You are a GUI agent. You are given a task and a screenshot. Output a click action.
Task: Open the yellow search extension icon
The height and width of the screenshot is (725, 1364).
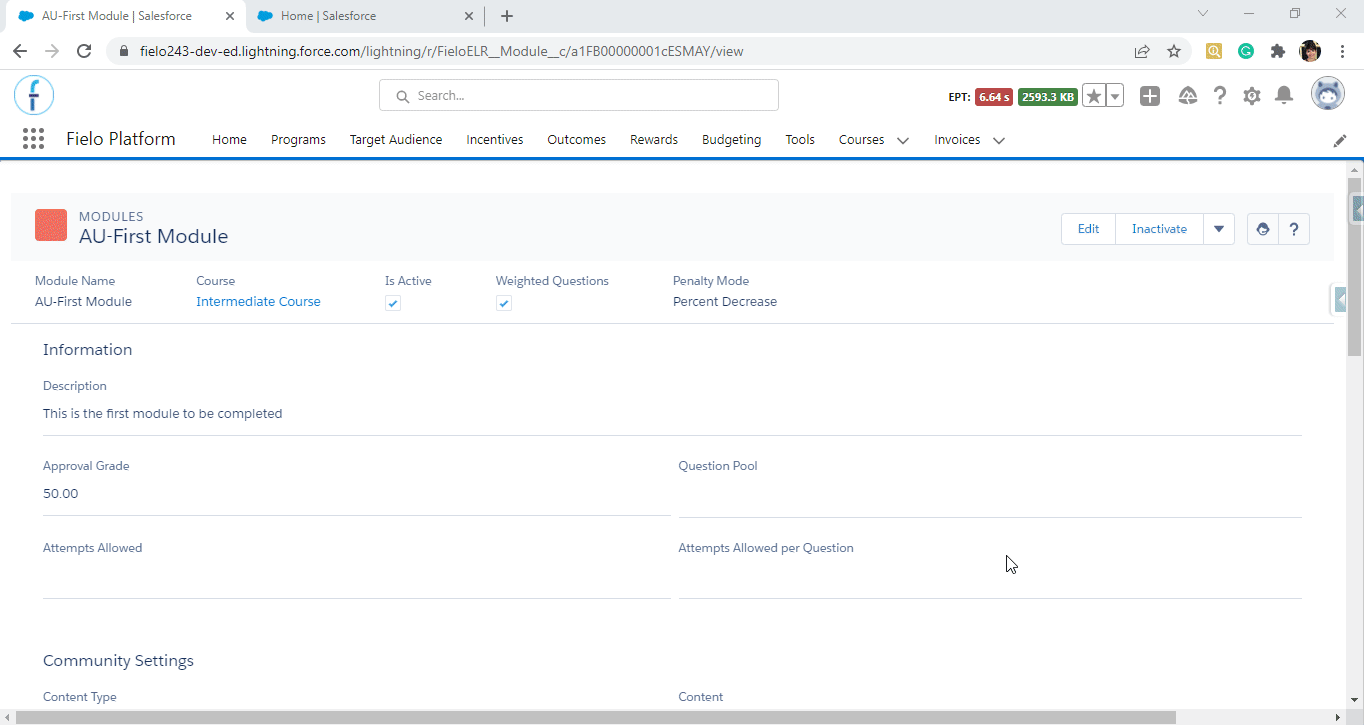pos(1214,51)
